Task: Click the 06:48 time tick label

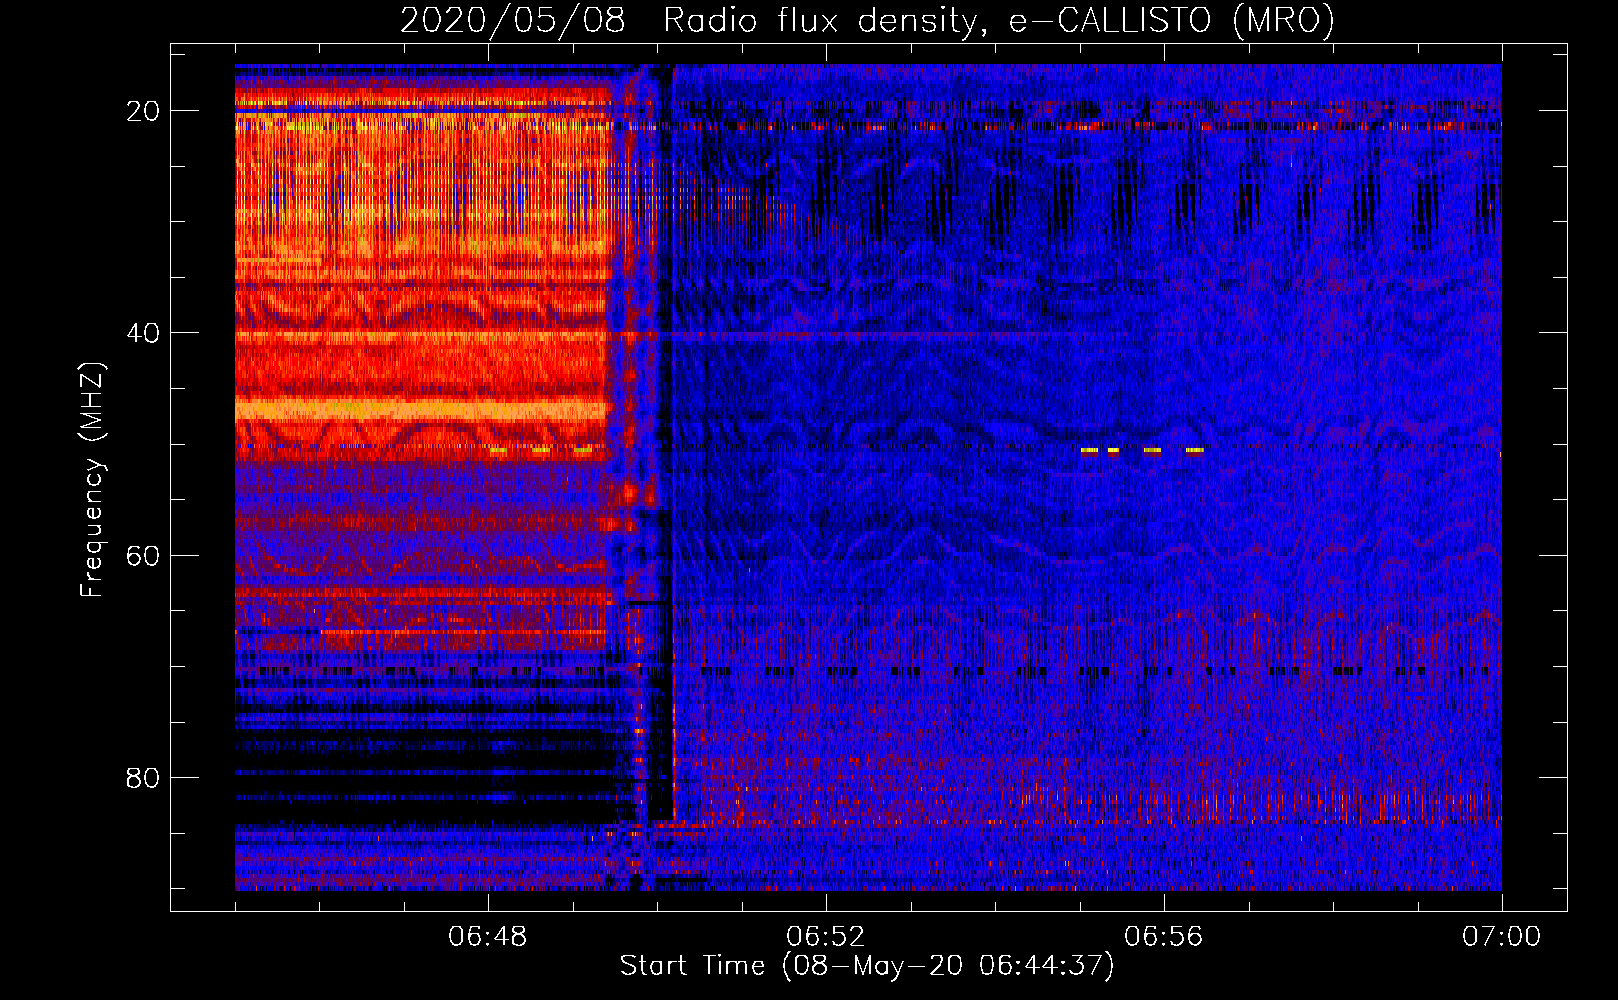Action: pyautogui.click(x=488, y=937)
